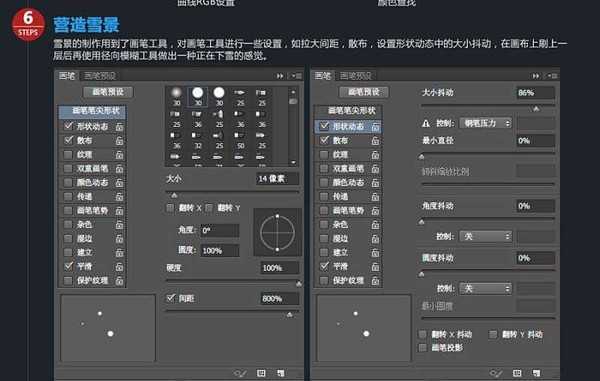Click the collapse double-arrow icon of the brush tip shape panel
Image resolution: width=600 pixels, height=381 pixels.
click(x=280, y=76)
